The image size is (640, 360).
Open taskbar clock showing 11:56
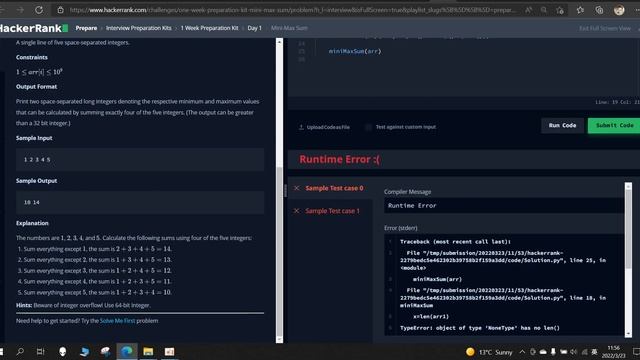pos(613,352)
